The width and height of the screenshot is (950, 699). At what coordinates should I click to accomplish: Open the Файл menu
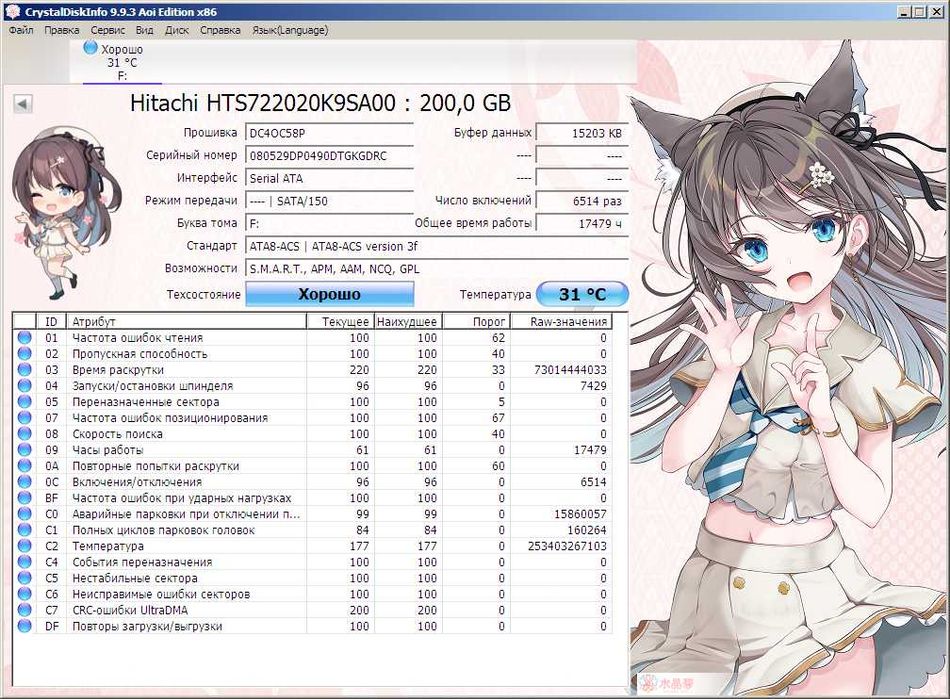21,30
